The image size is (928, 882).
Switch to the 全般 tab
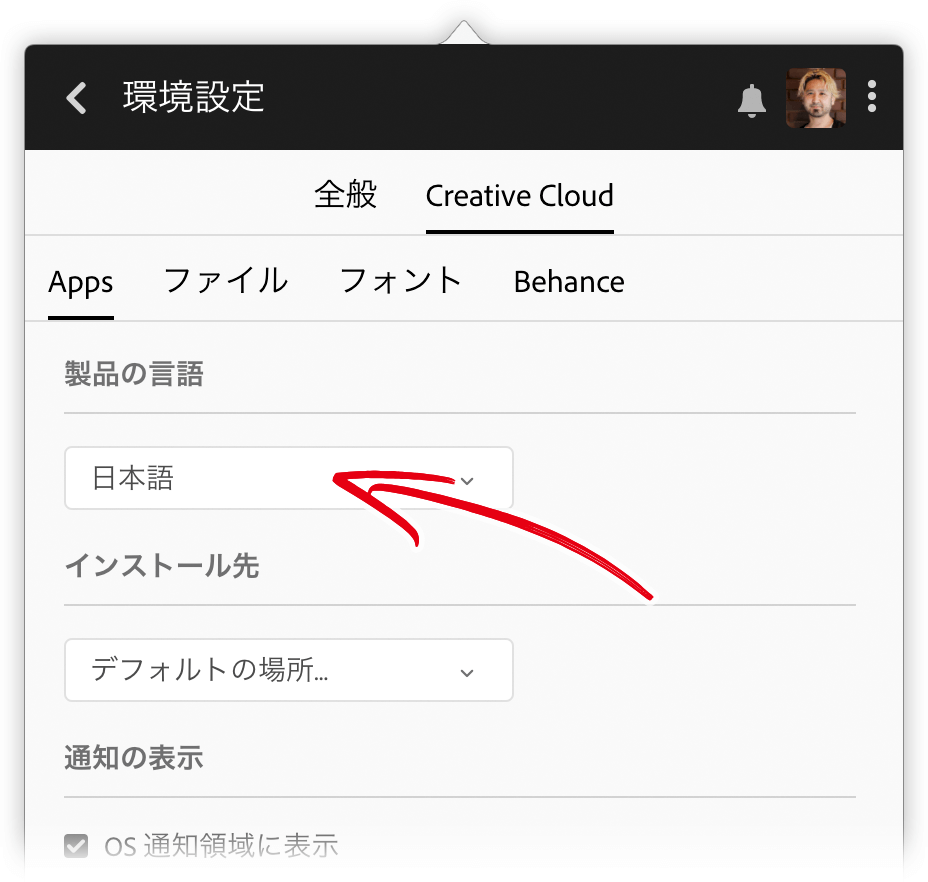click(x=345, y=195)
